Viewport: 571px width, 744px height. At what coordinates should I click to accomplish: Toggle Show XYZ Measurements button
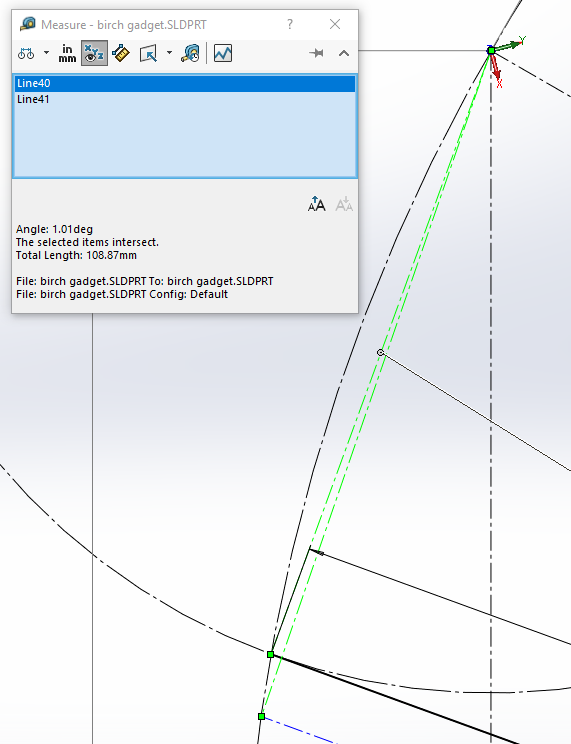point(94,53)
